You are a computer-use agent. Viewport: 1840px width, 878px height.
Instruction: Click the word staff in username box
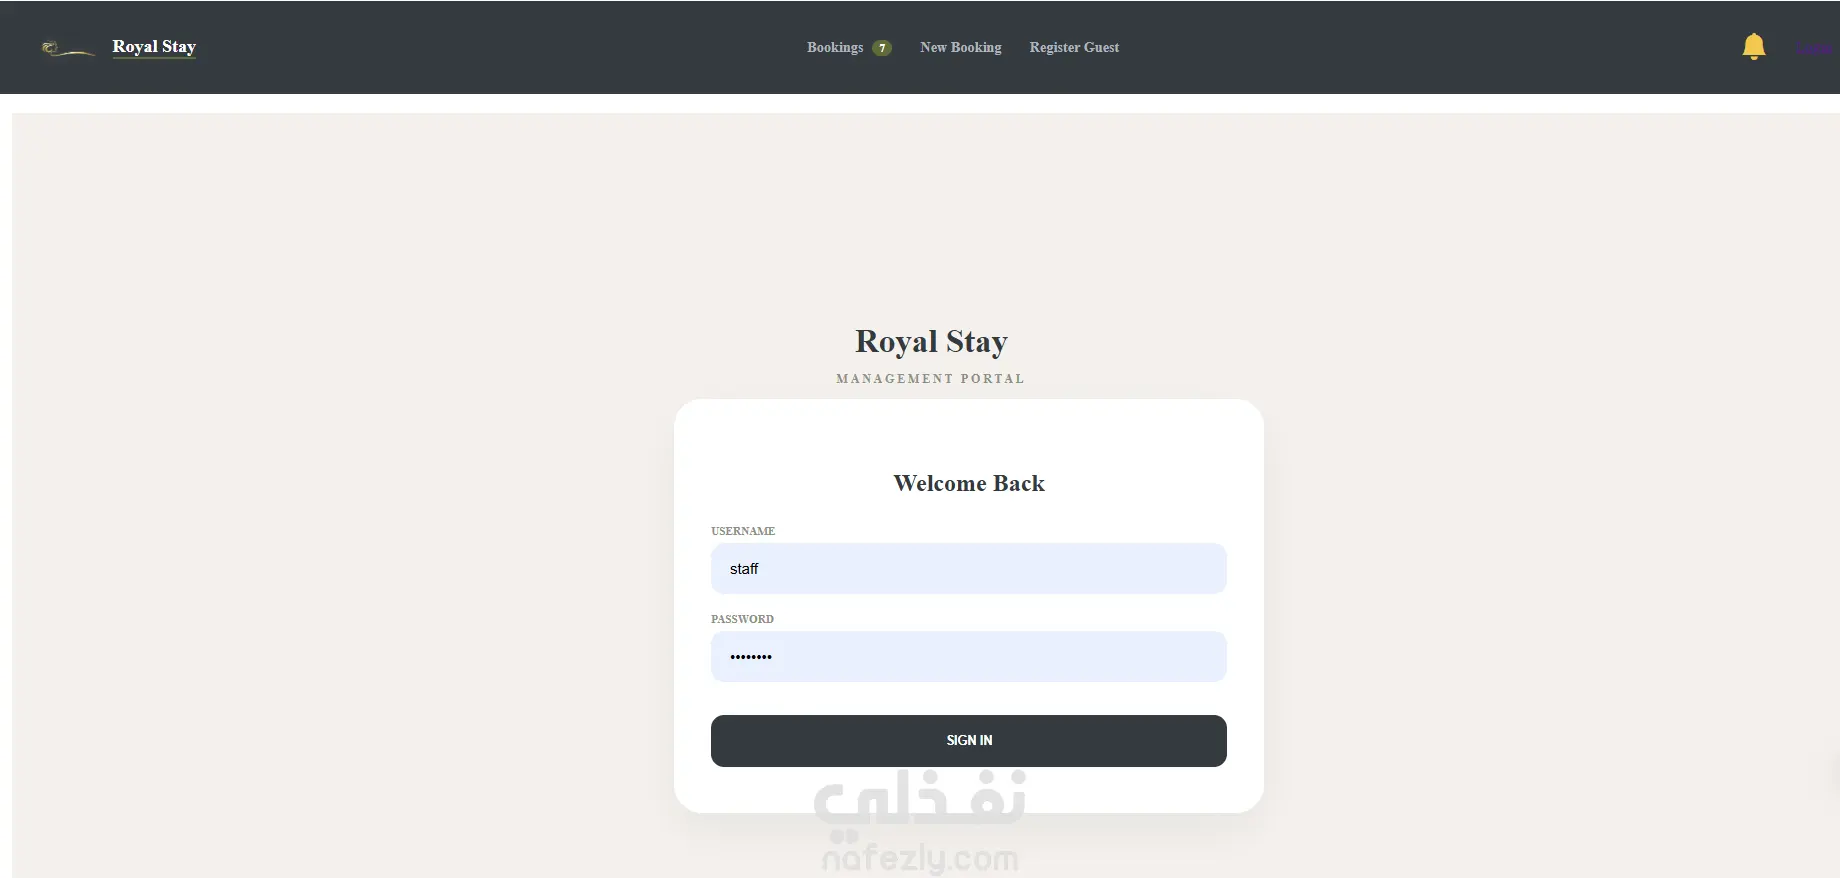tap(744, 568)
